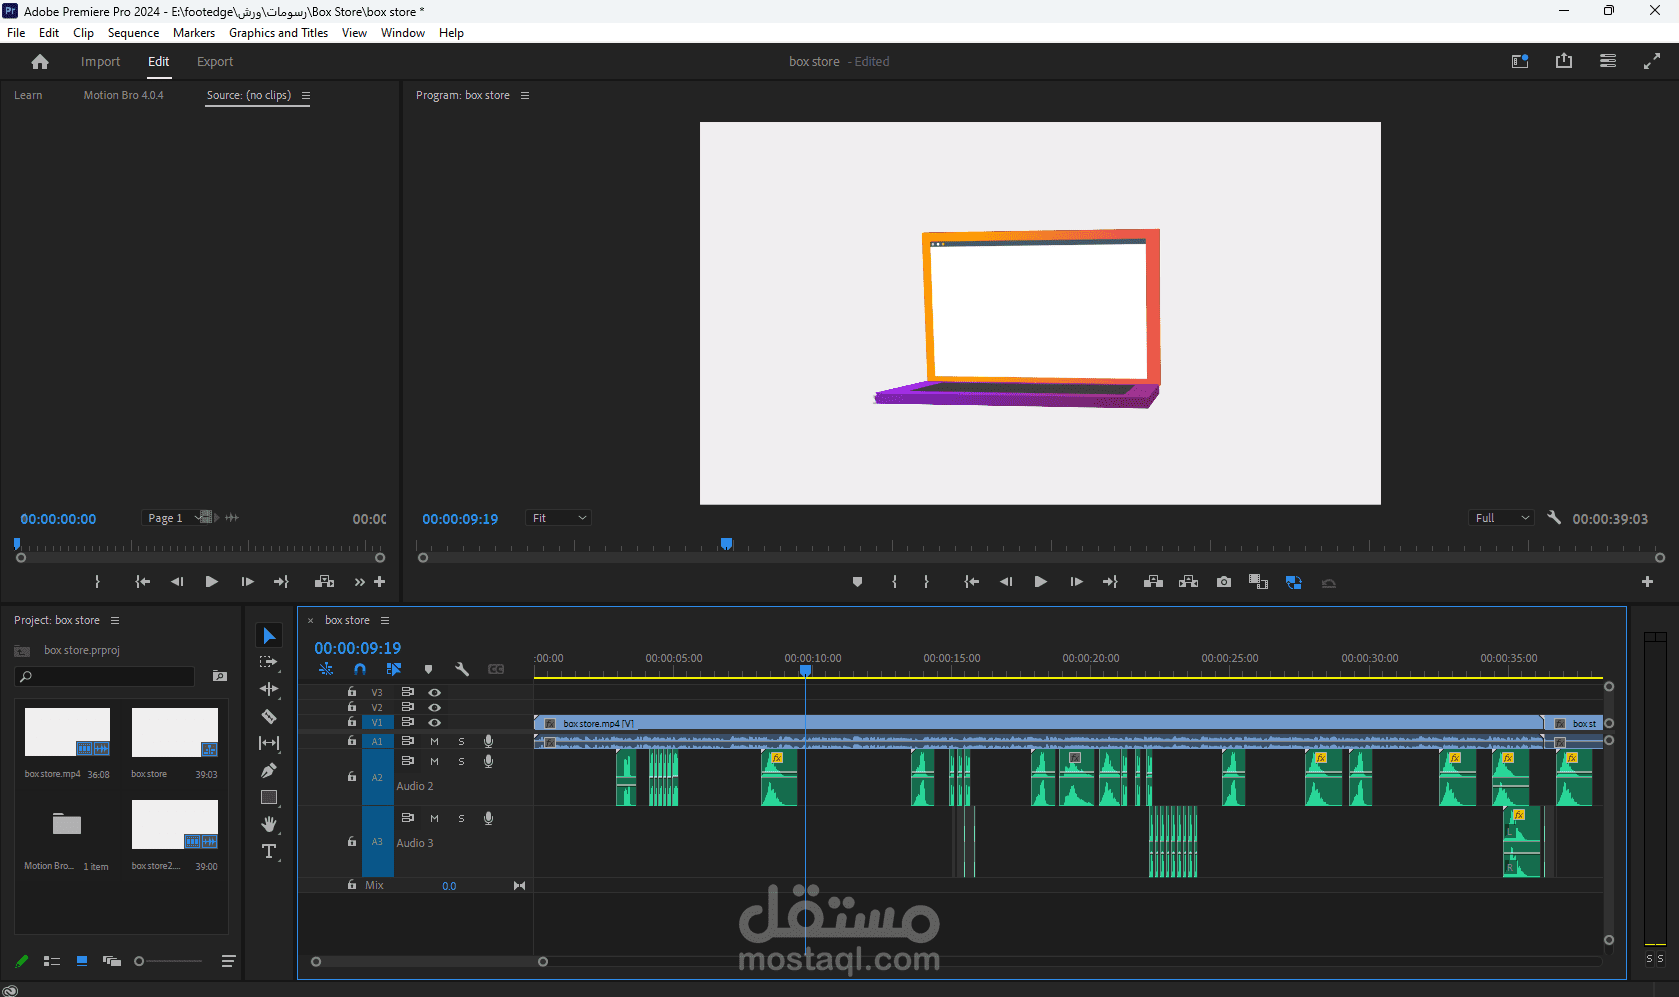Adjust the project panel thumbnail zoom slider
The image size is (1679, 997).
(140, 961)
